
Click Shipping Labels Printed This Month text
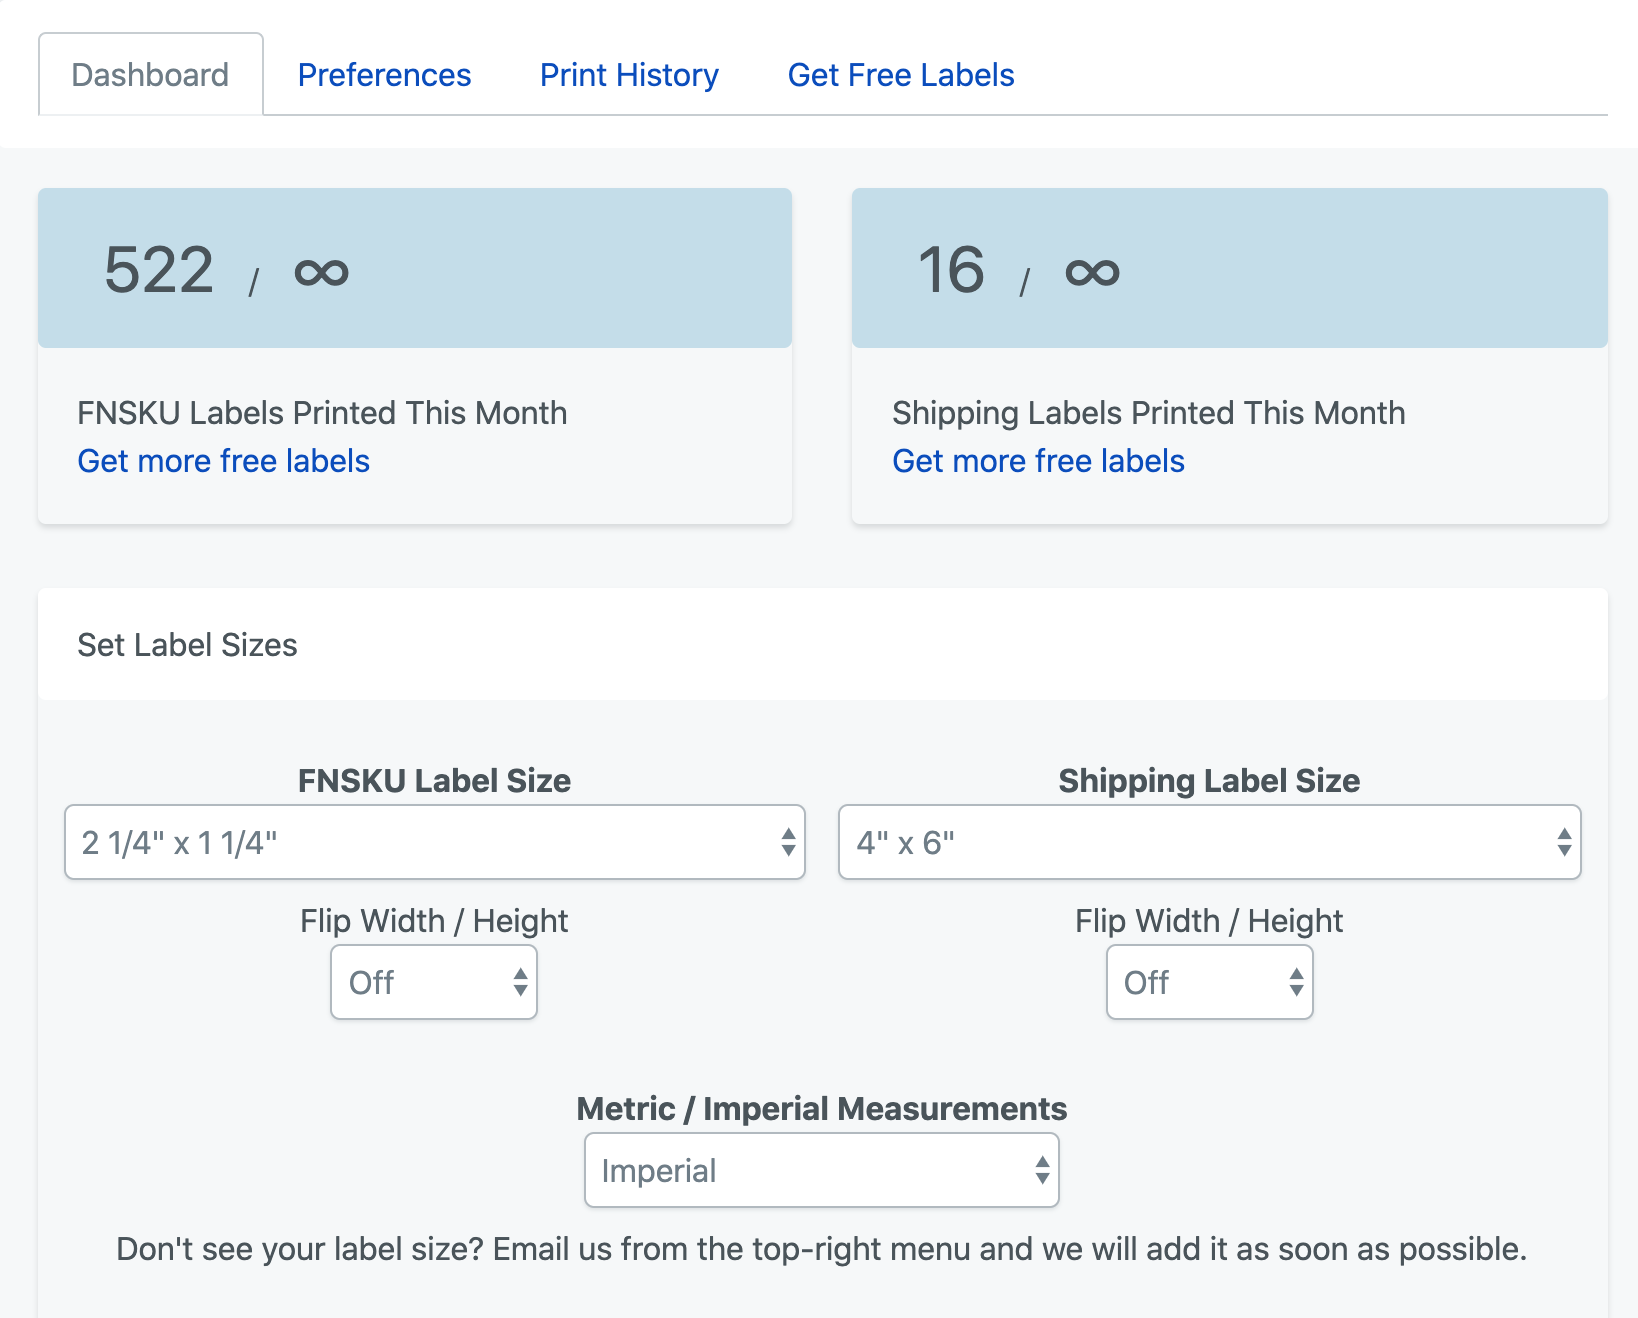coord(1149,413)
